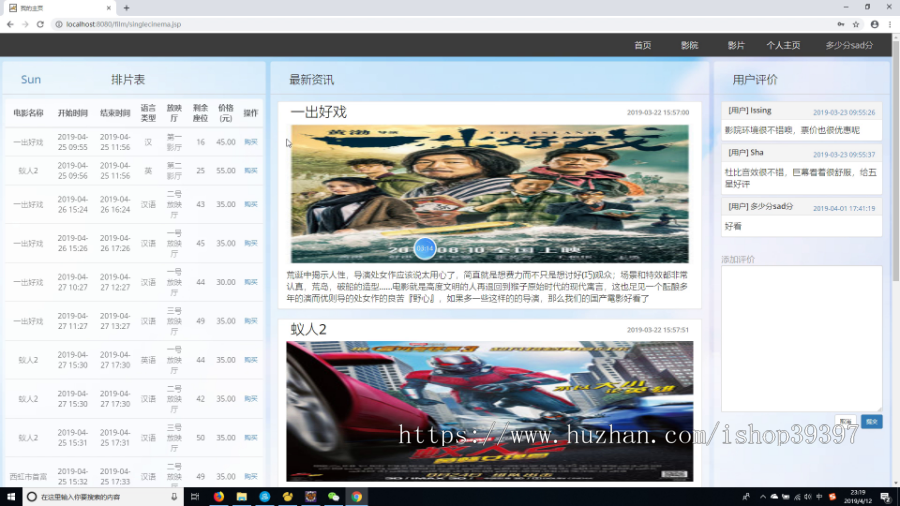The width and height of the screenshot is (900, 506).
Task: Buy ticket for 一出好戏 starting 04-26 15:24
Action: click(251, 204)
